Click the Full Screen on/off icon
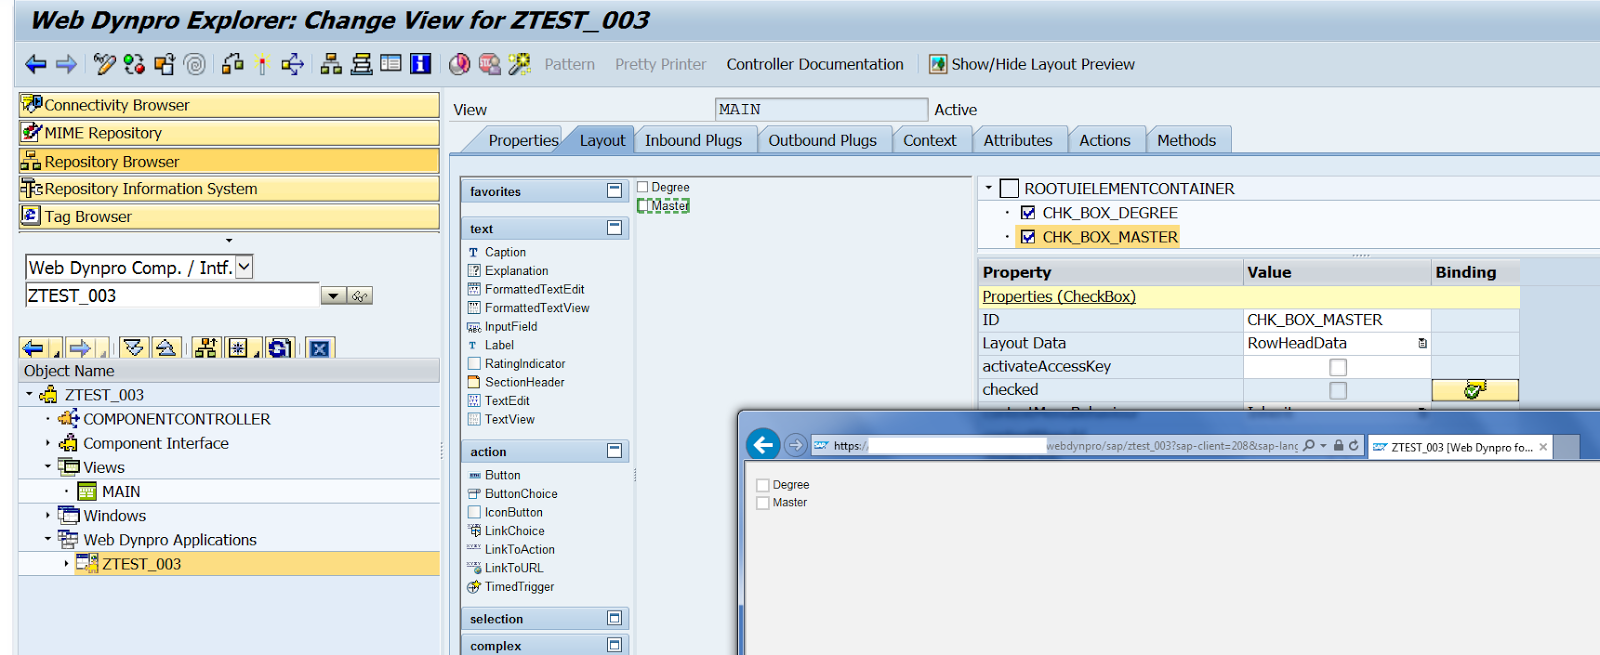This screenshot has height=655, width=1600. [391, 64]
